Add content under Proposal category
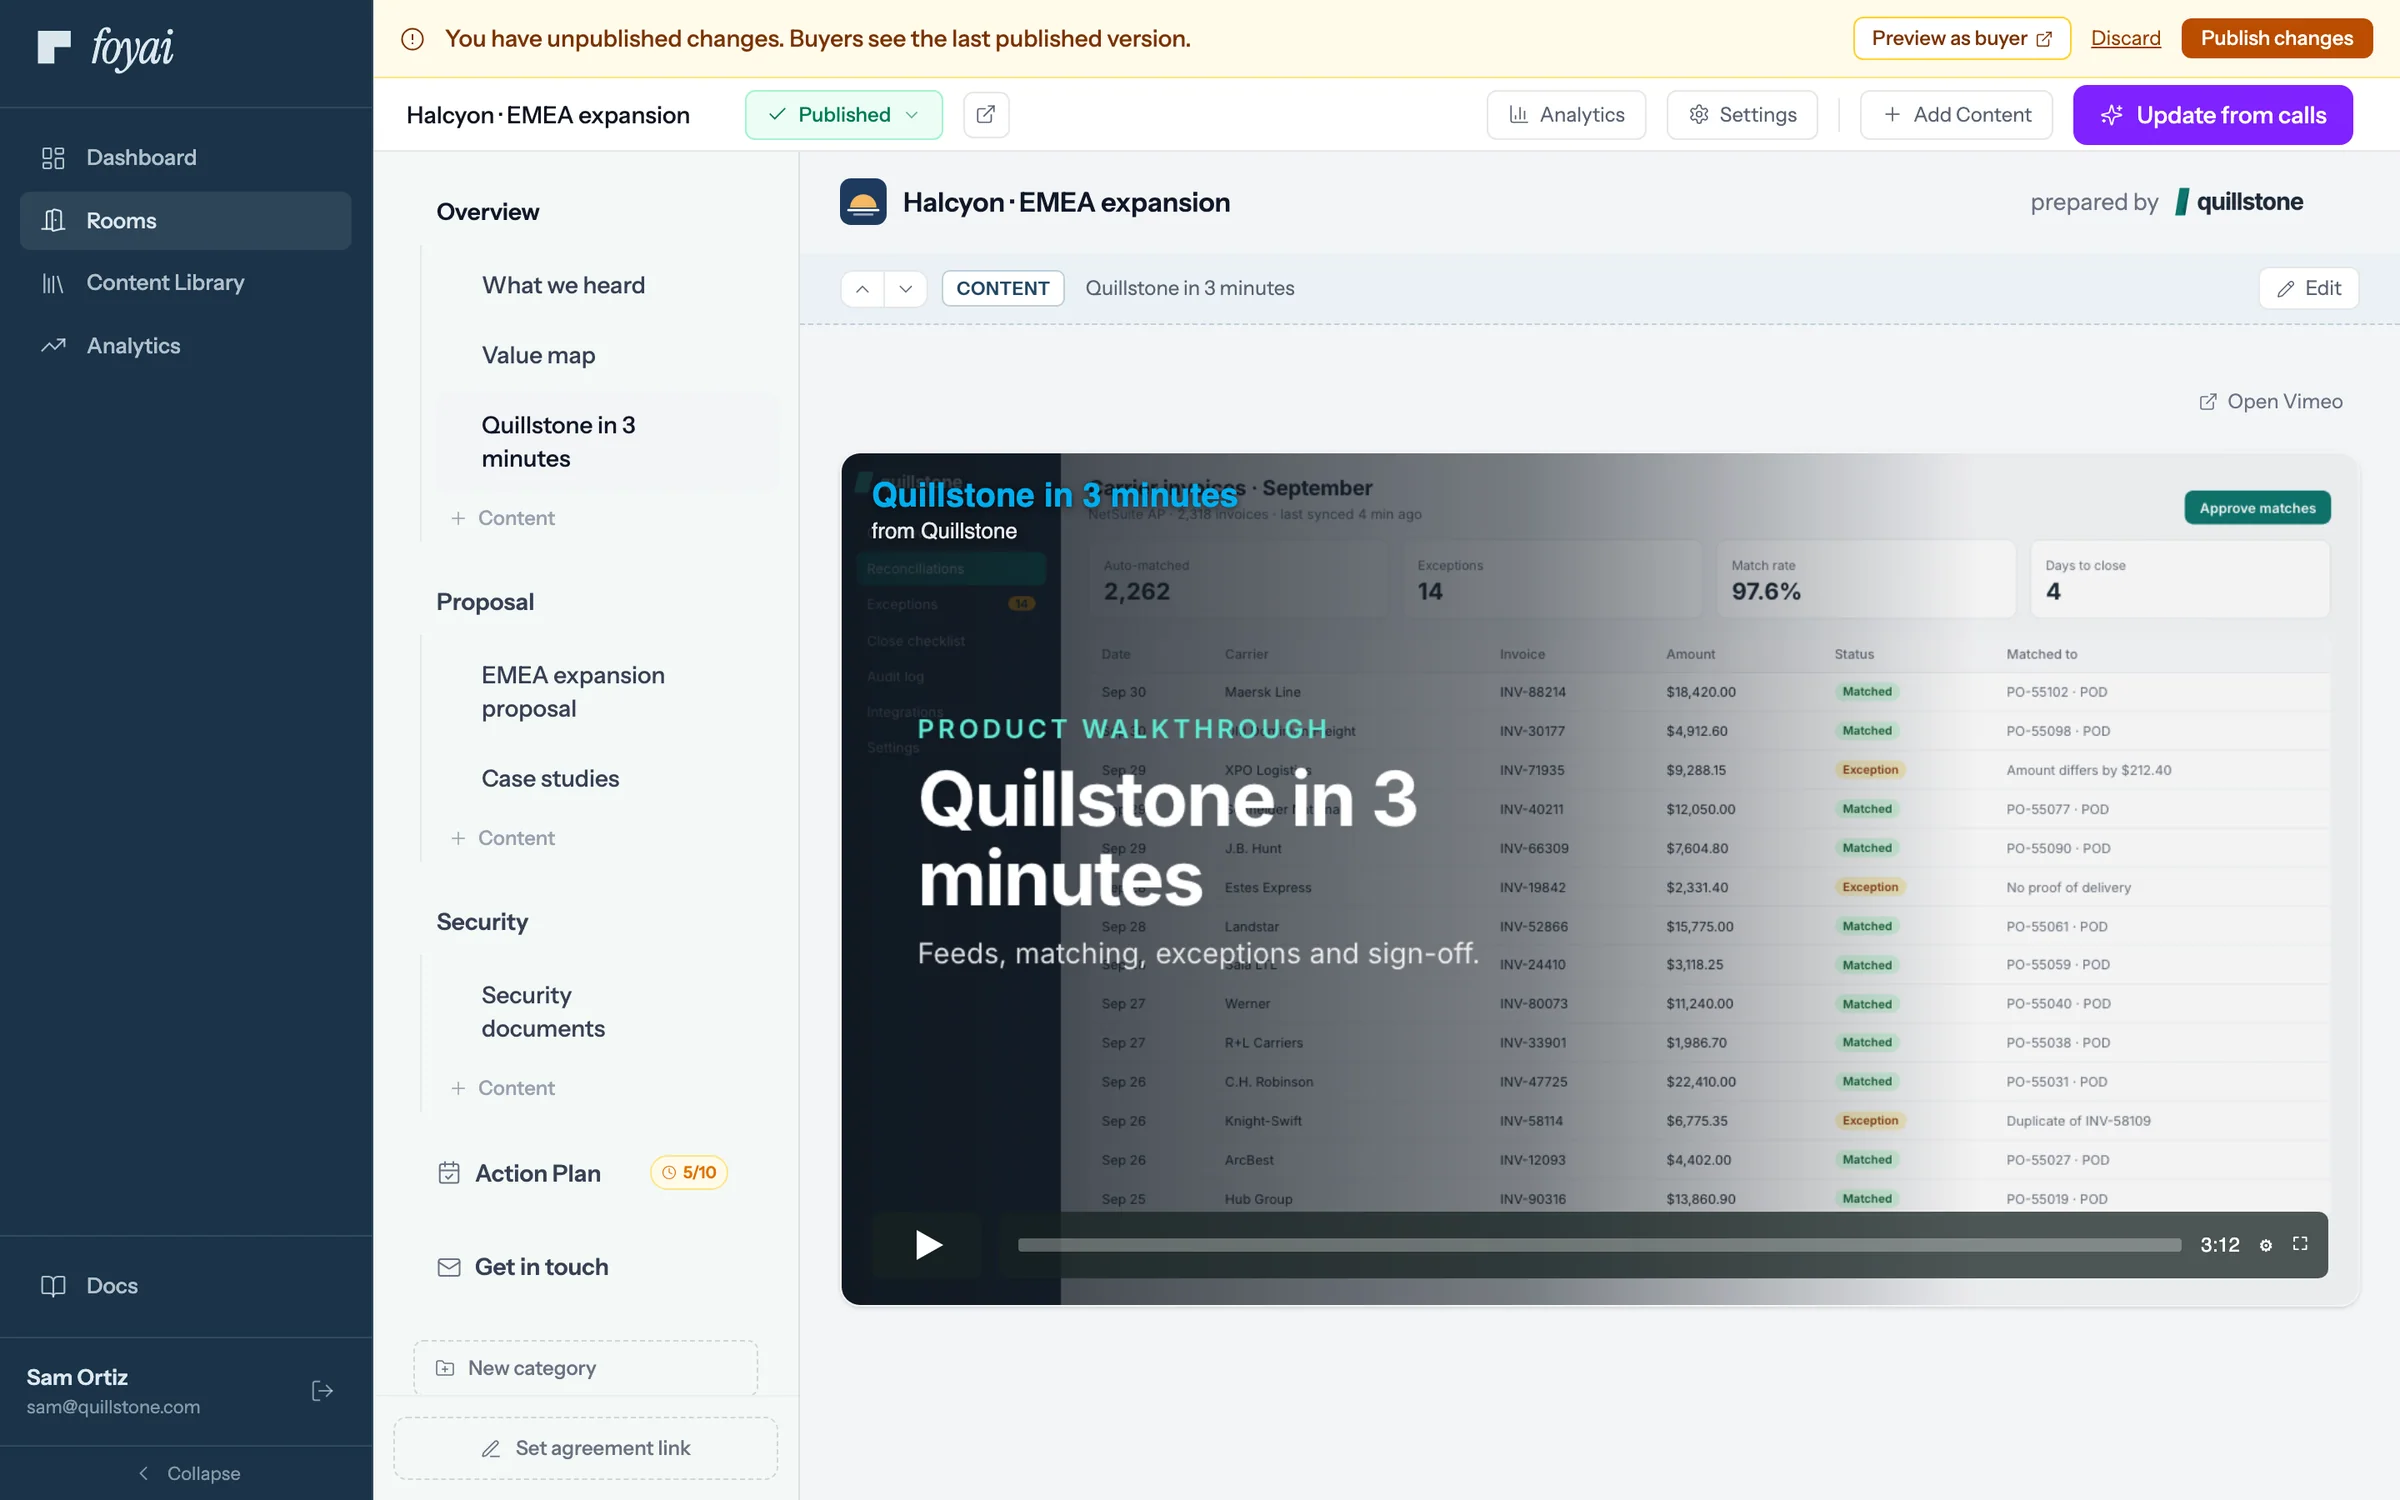The image size is (2400, 1500). click(x=503, y=838)
